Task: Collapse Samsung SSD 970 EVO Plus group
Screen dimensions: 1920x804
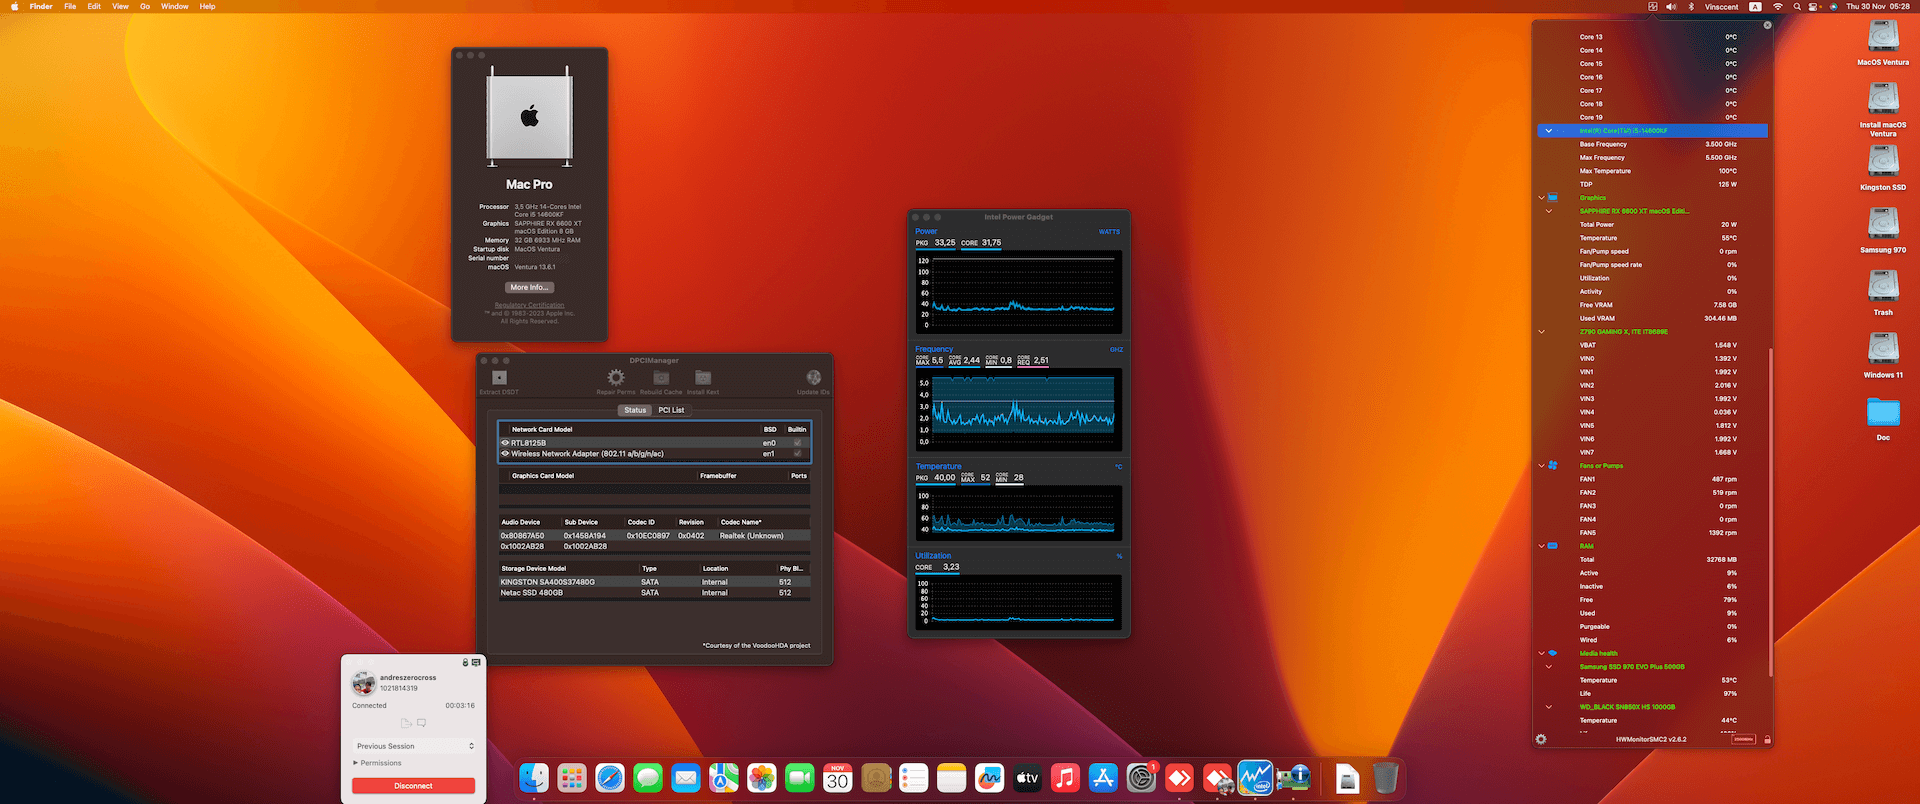Action: pyautogui.click(x=1549, y=667)
